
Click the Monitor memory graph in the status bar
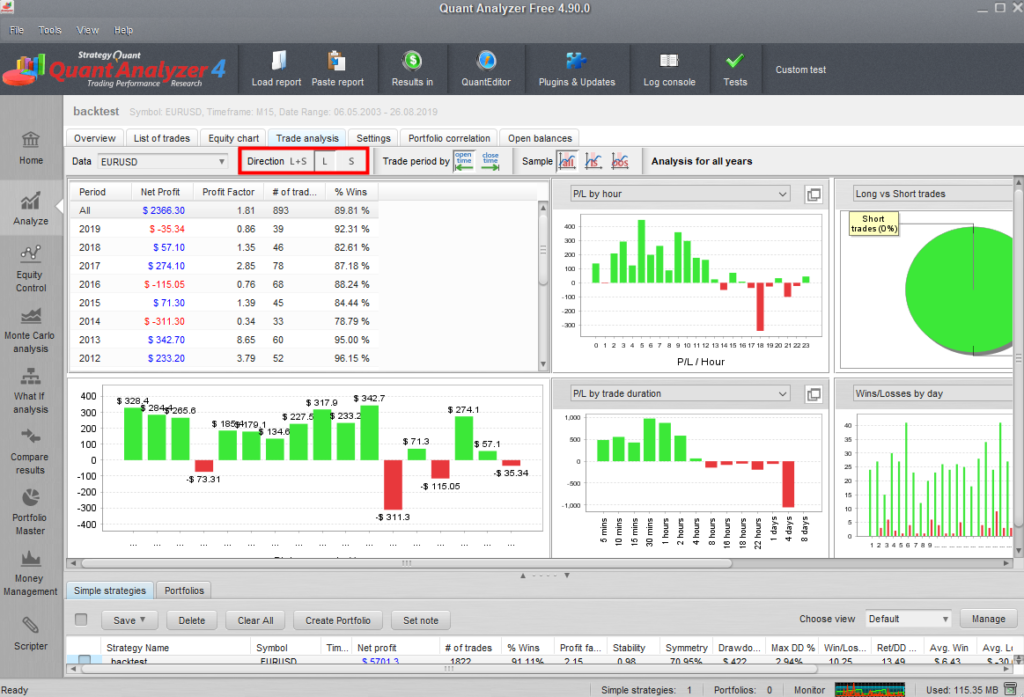[870, 689]
